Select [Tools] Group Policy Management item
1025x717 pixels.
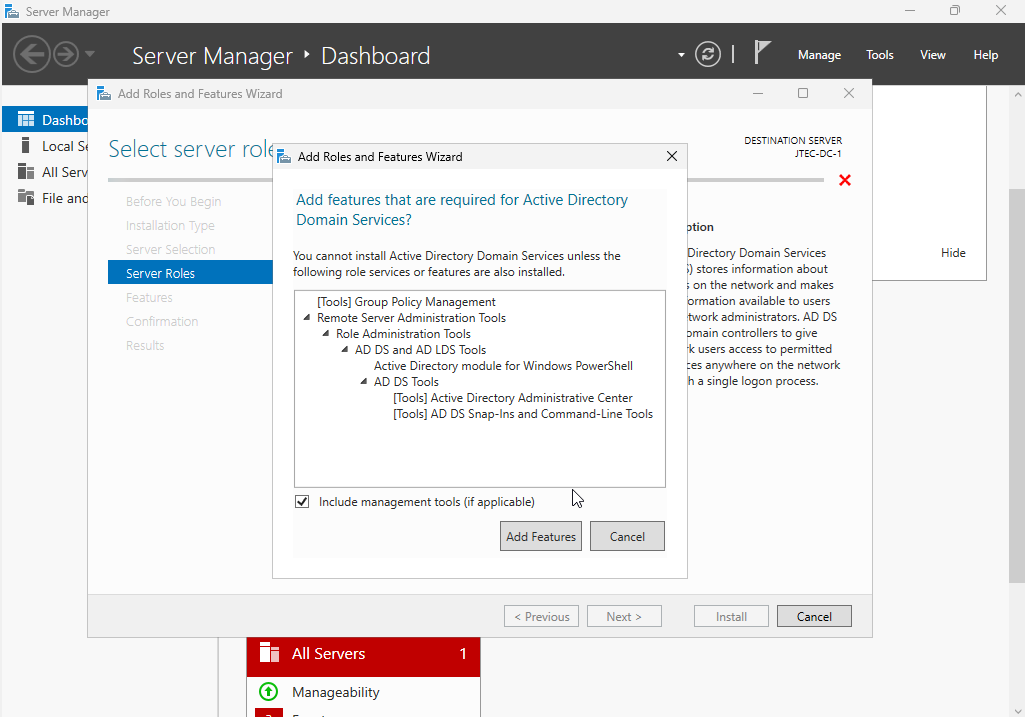point(406,302)
